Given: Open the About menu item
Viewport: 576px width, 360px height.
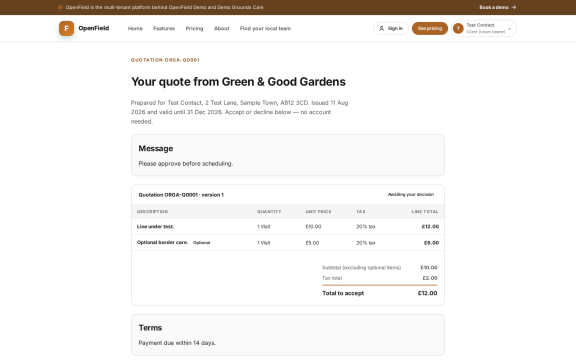Looking at the screenshot, I should tap(222, 28).
